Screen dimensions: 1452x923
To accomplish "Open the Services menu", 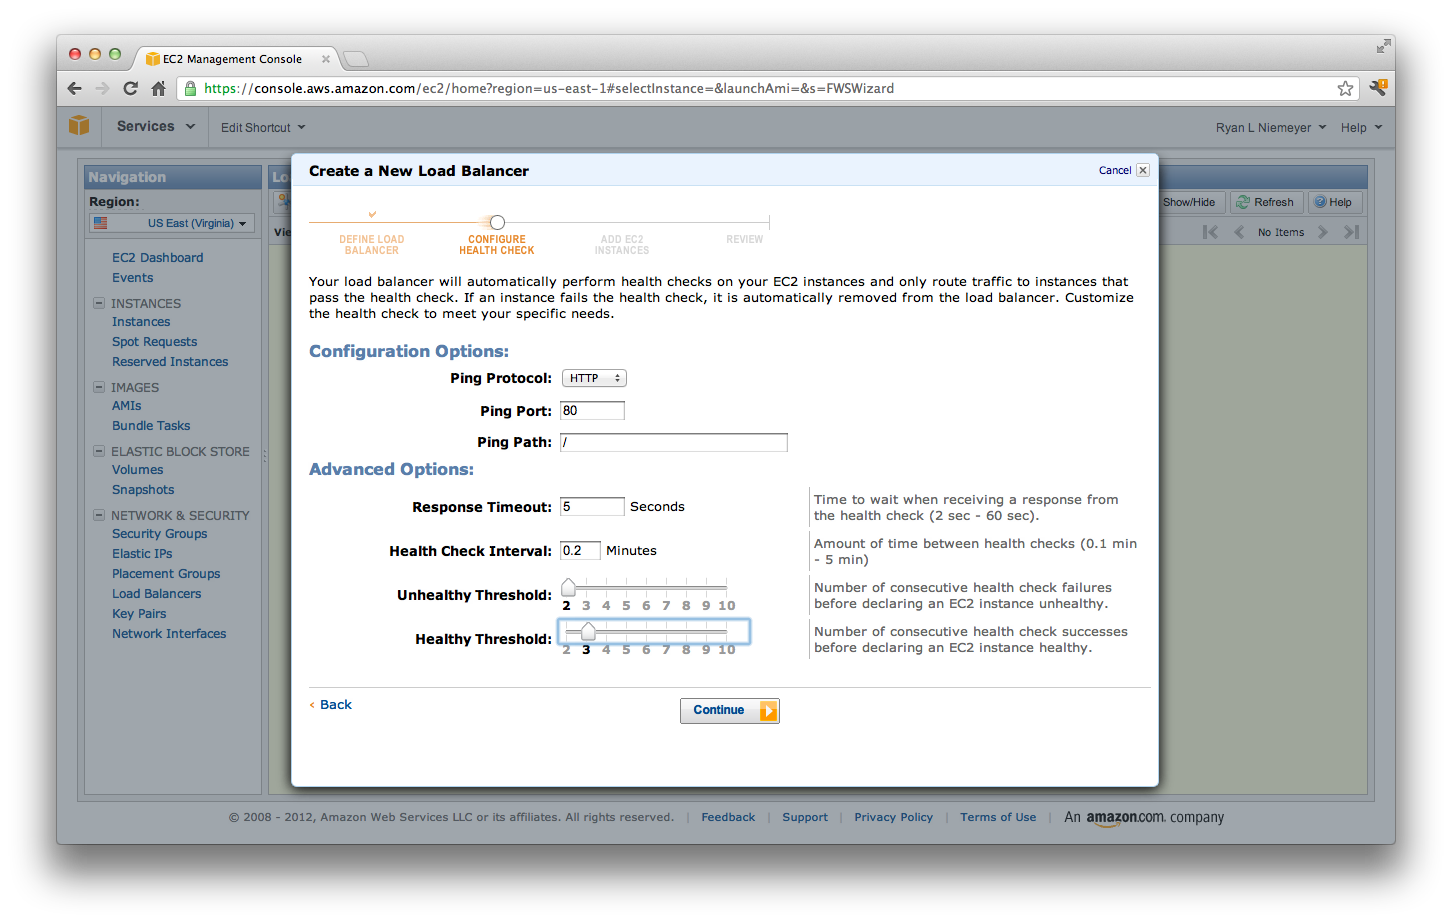I will click(155, 126).
